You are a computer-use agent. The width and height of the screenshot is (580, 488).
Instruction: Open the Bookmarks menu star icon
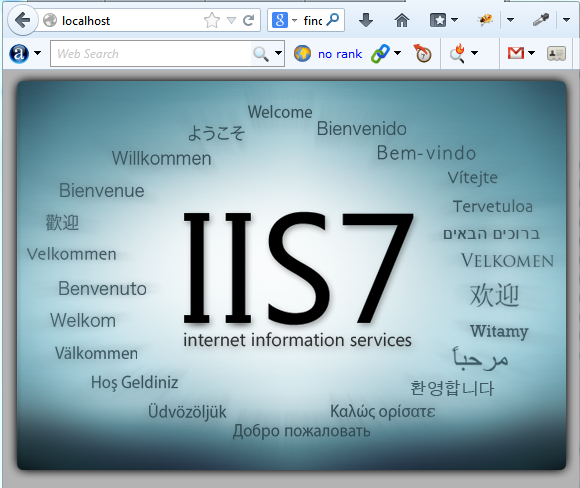click(x=438, y=20)
